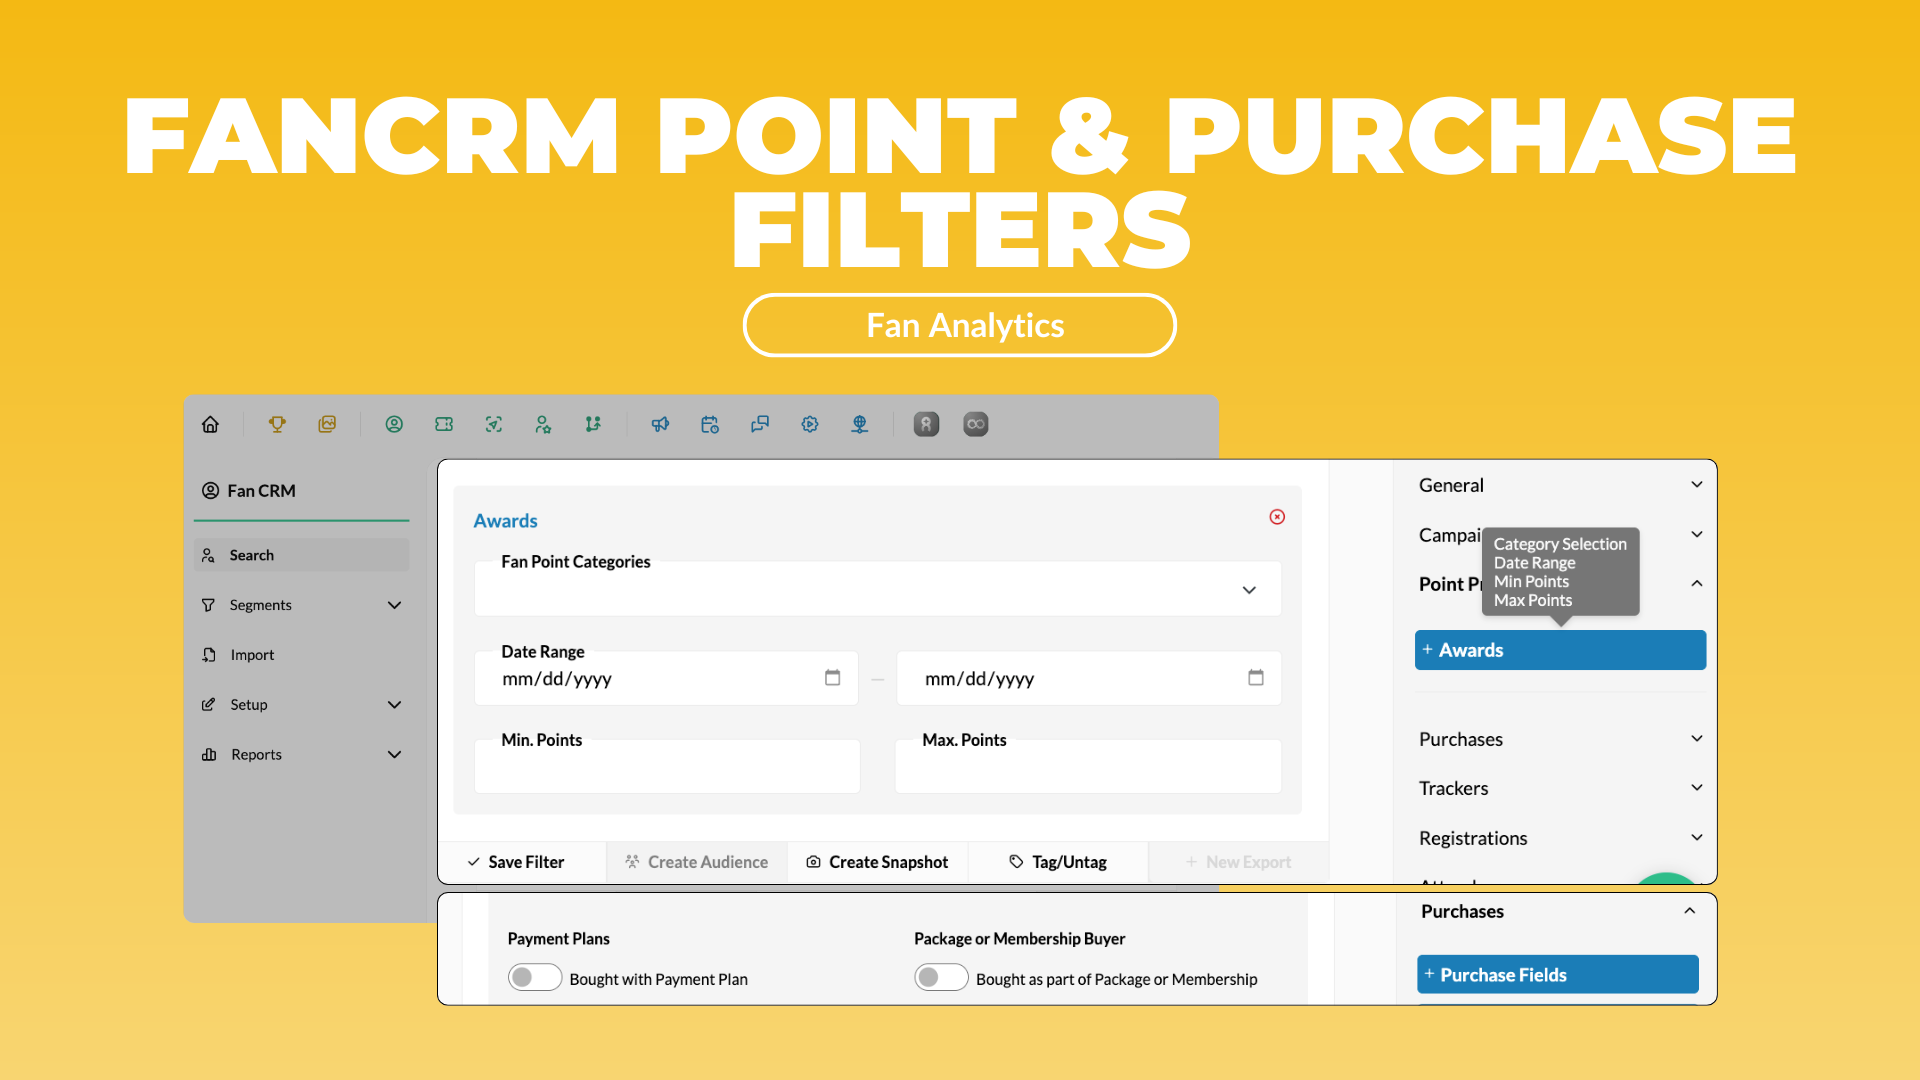Viewport: 1920px width, 1080px height.
Task: Open the chat messages icon
Action: coord(760,425)
